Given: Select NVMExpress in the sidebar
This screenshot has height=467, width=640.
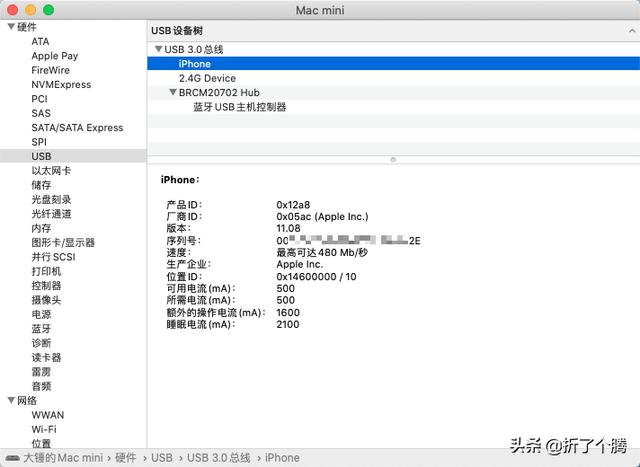Looking at the screenshot, I should (61, 85).
